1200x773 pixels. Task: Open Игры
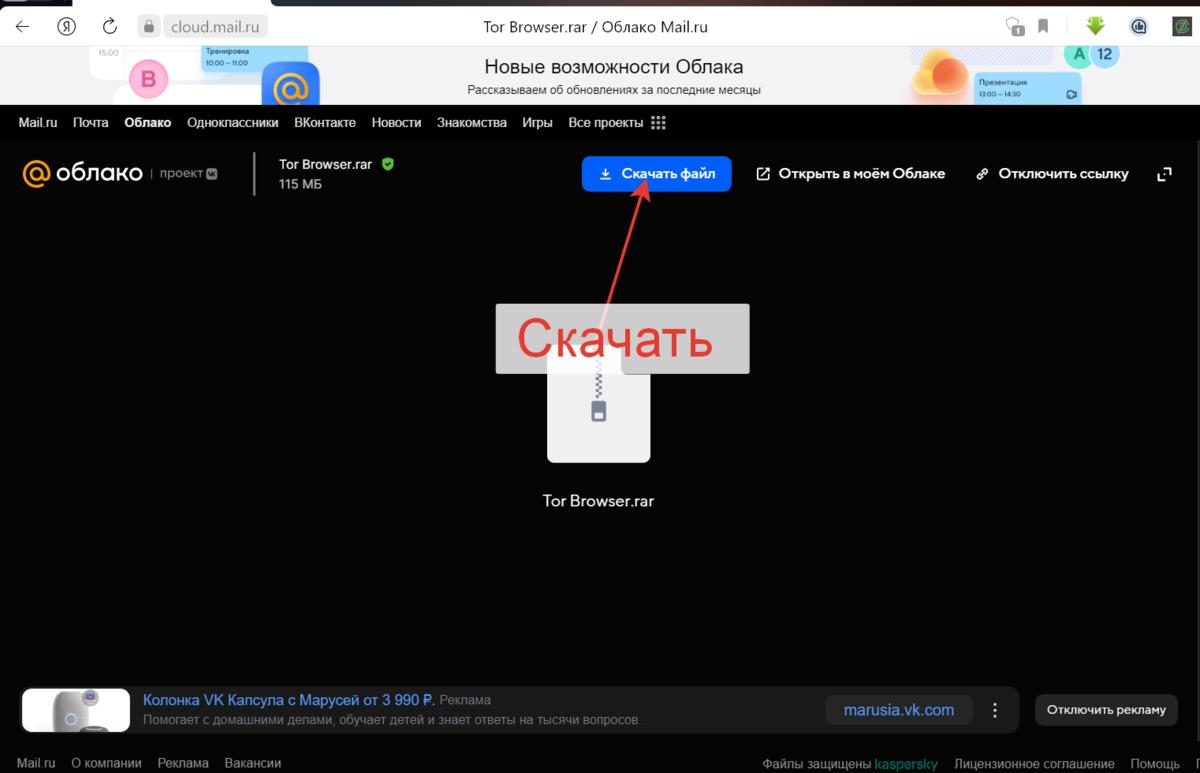tap(537, 123)
